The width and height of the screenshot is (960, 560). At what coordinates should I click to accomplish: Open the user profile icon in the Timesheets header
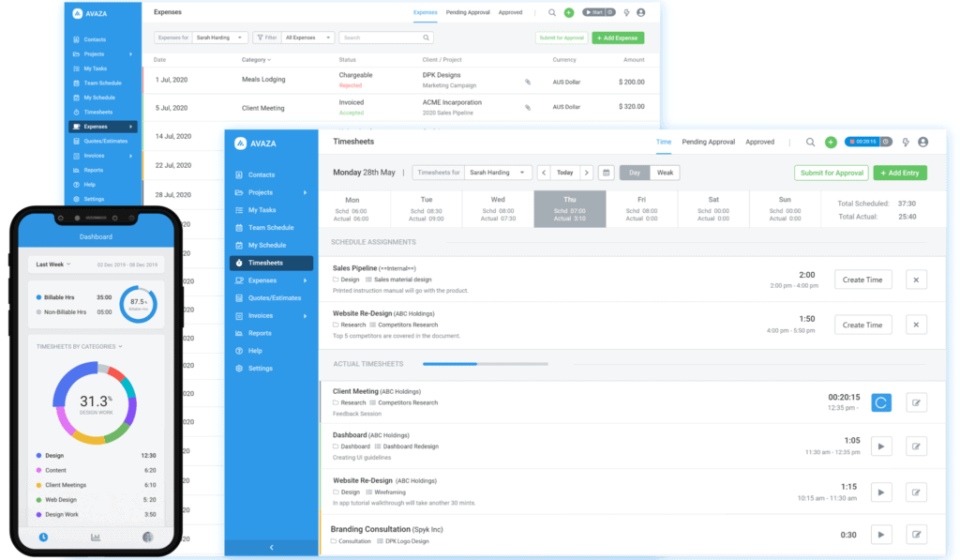point(923,142)
